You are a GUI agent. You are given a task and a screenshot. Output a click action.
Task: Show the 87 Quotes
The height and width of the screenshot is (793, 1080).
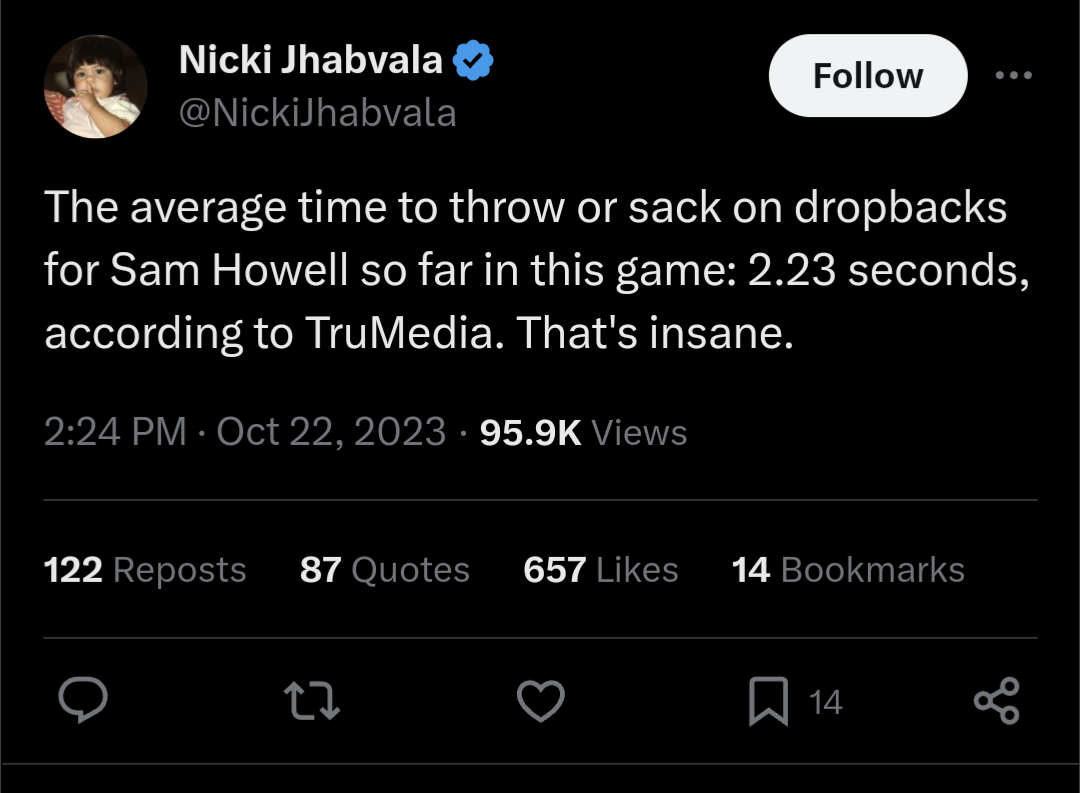click(x=384, y=570)
